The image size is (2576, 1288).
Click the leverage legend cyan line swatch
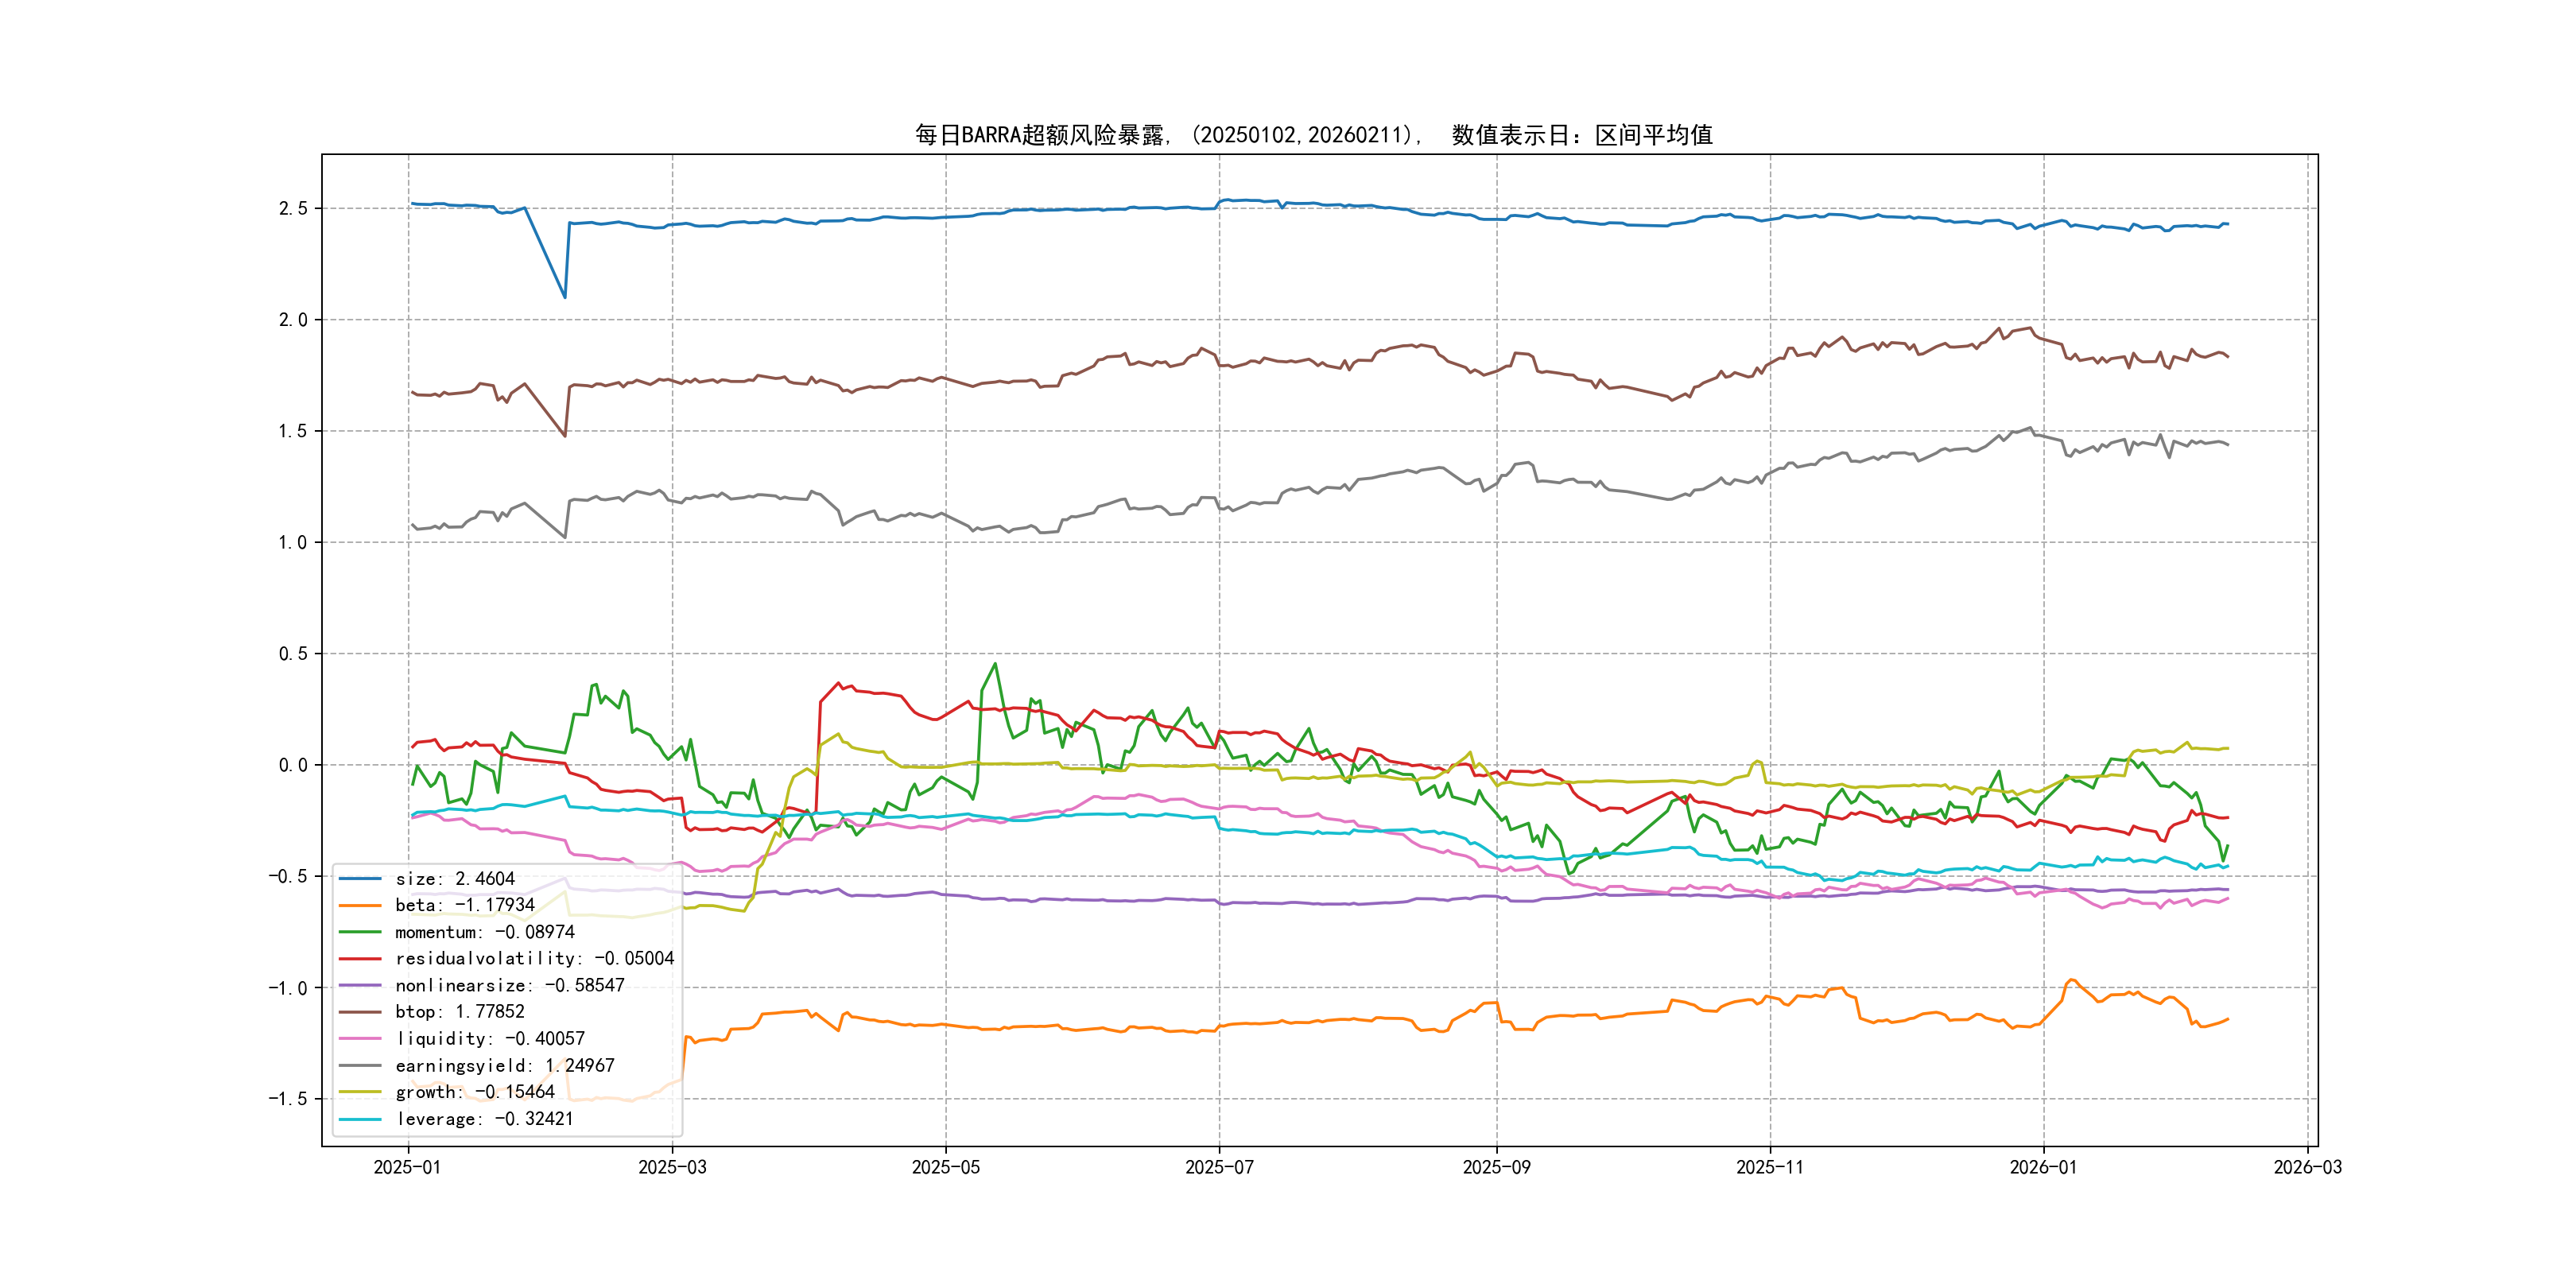tap(360, 1119)
